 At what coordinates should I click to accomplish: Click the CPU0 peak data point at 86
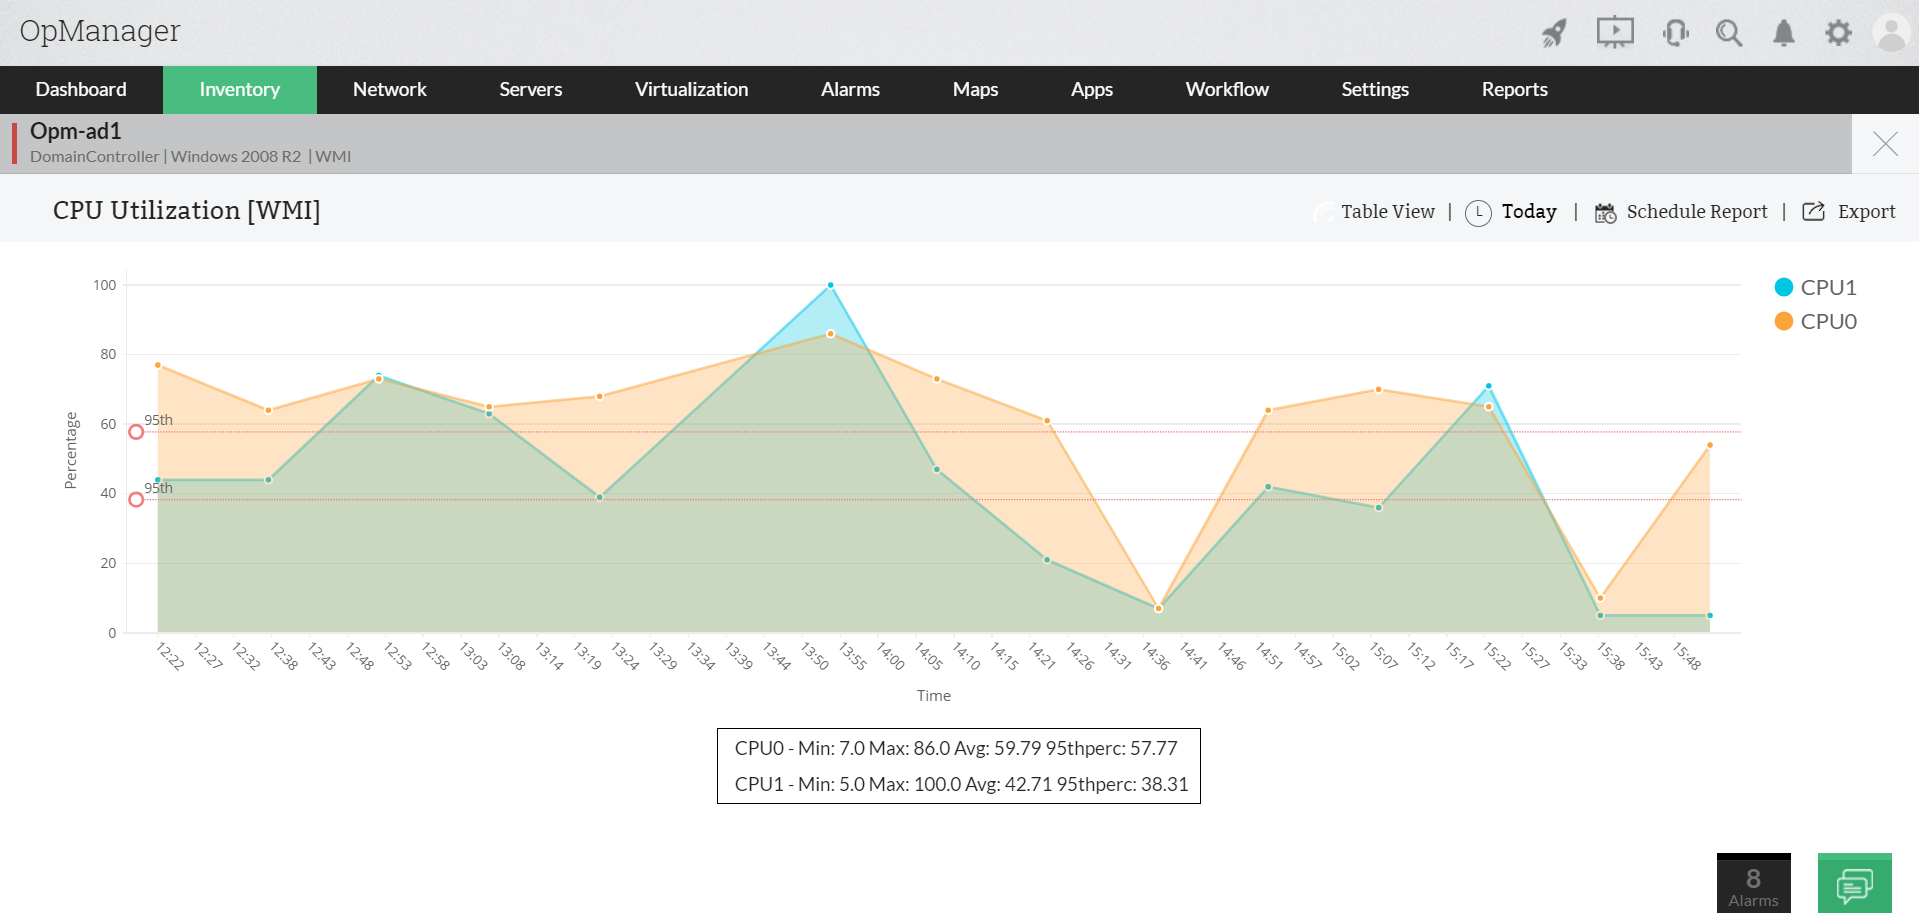830,334
